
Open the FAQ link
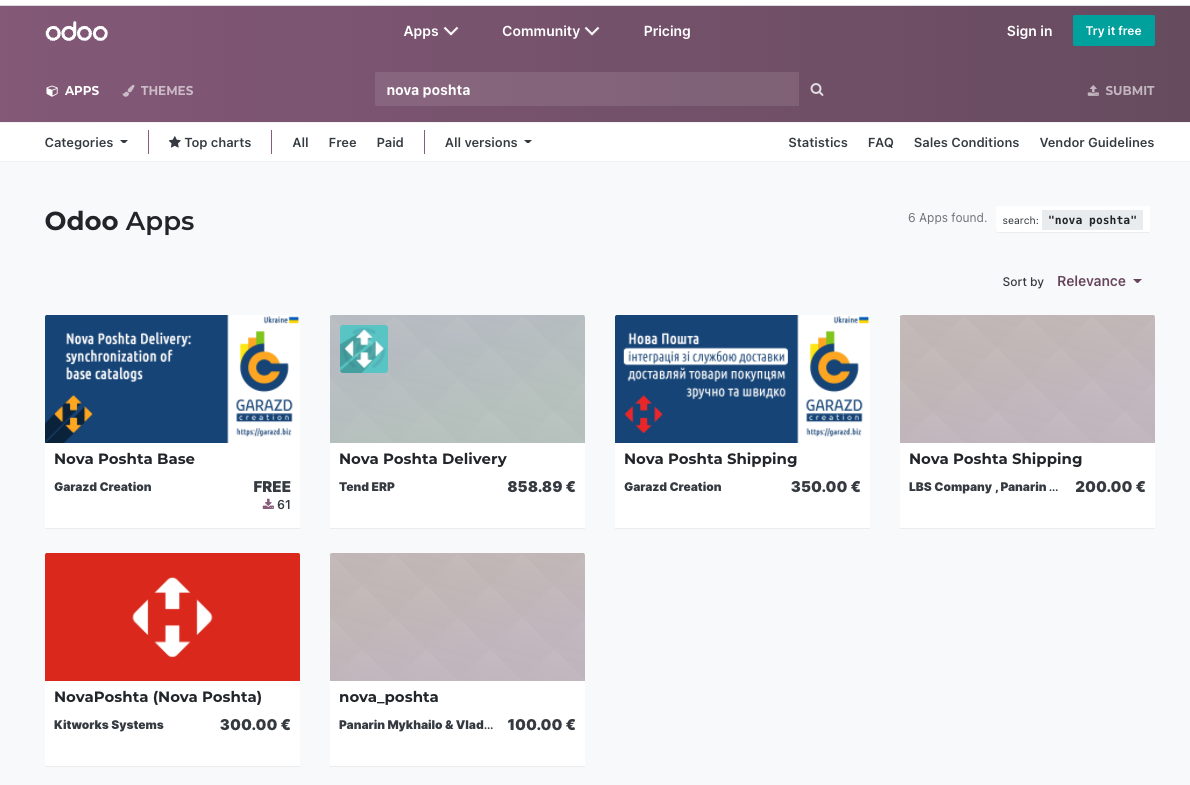pos(880,142)
